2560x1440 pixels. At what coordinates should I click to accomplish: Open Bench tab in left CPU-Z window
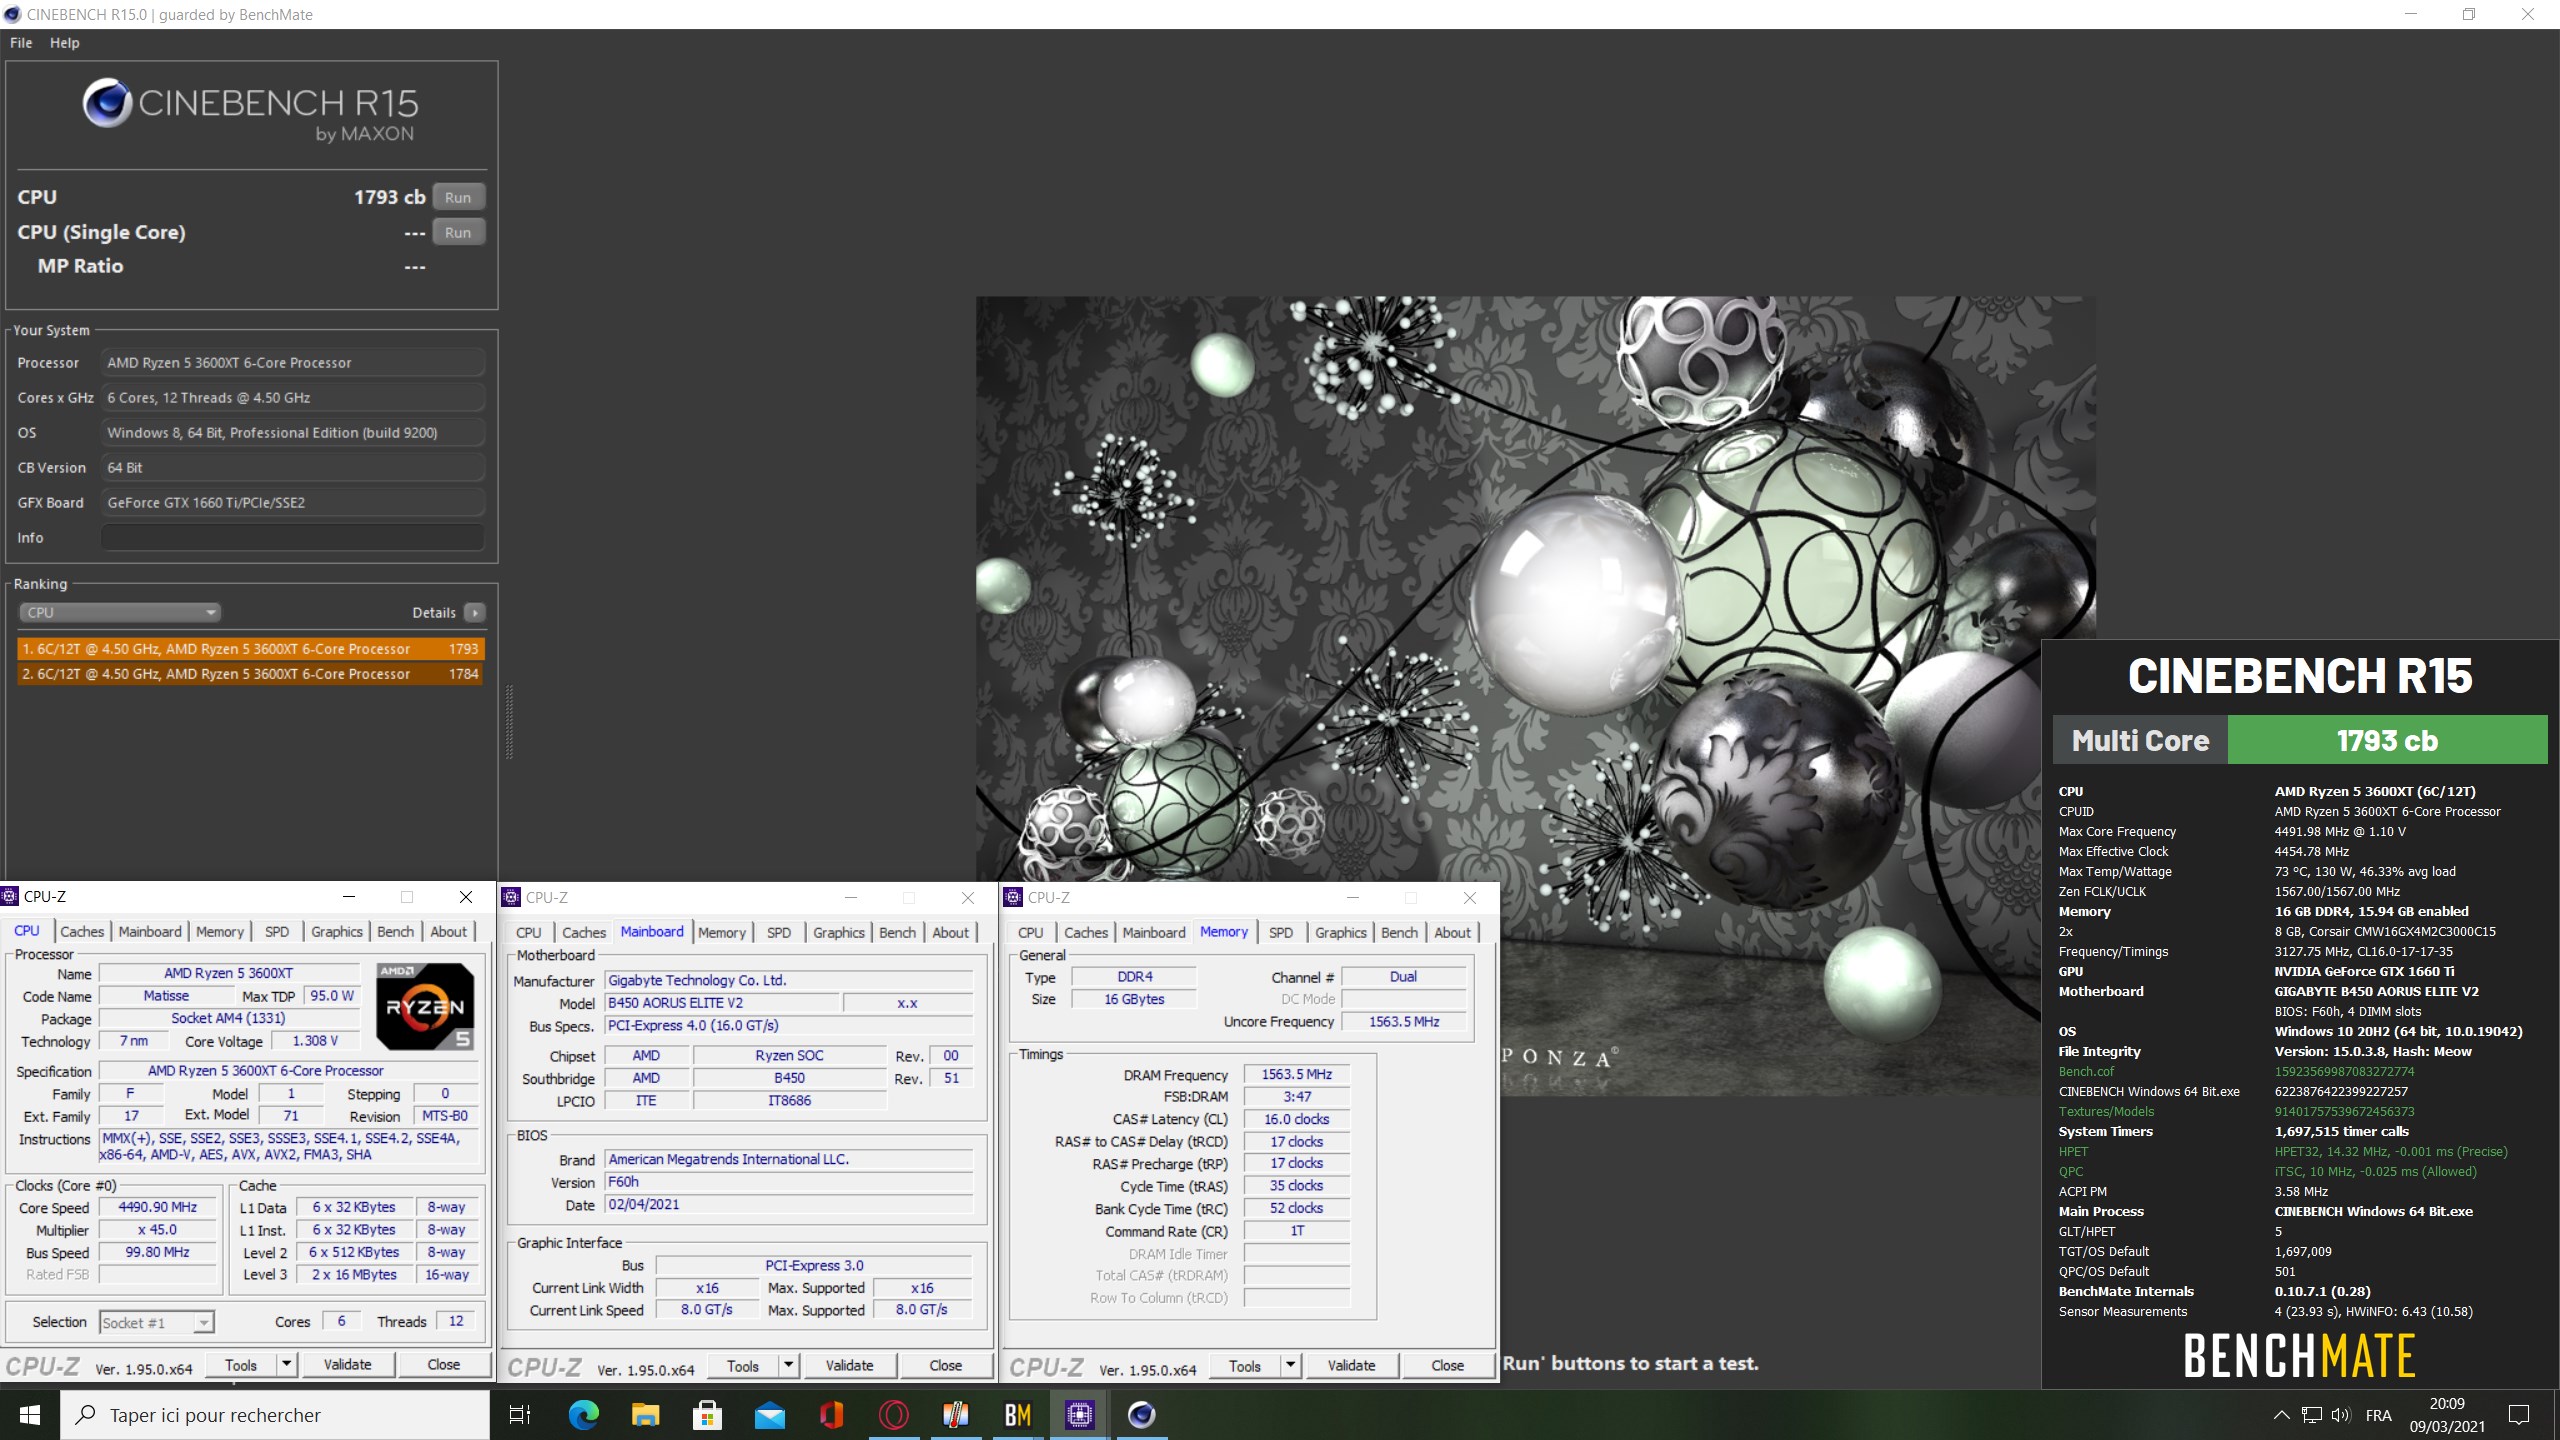click(395, 932)
